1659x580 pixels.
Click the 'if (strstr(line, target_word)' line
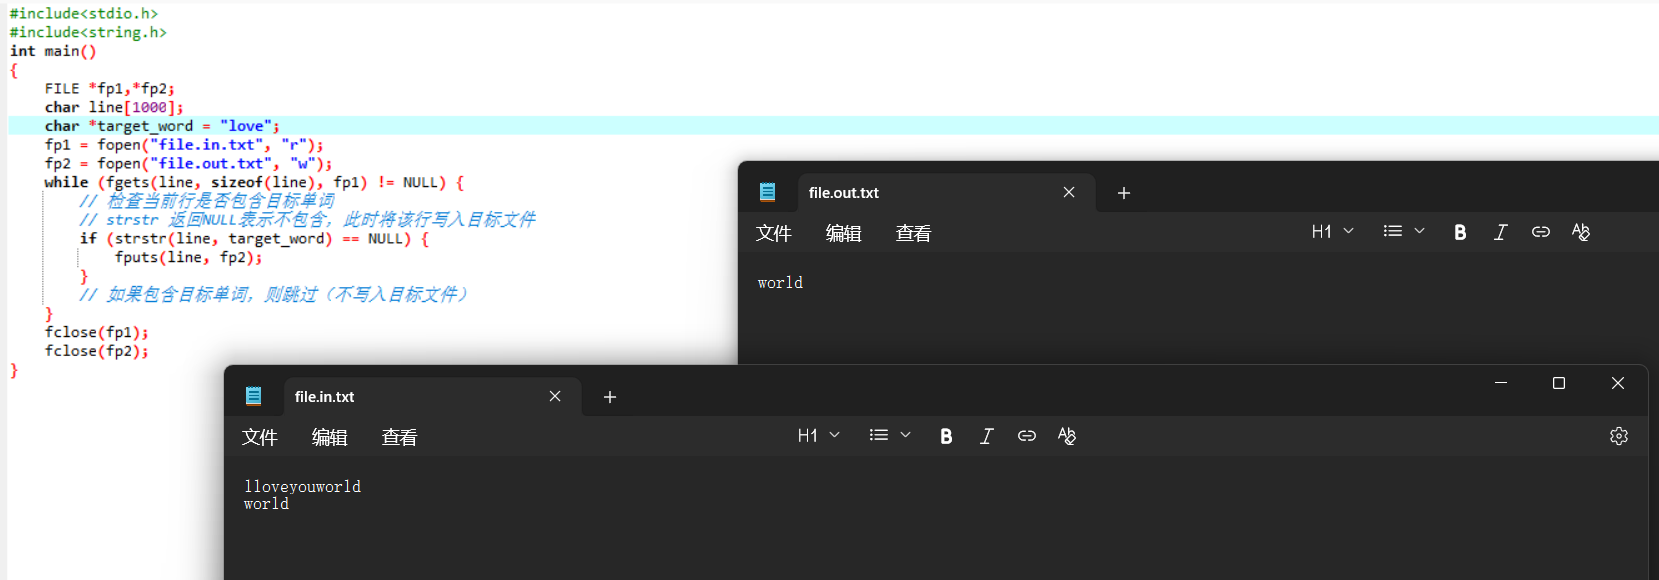point(255,239)
